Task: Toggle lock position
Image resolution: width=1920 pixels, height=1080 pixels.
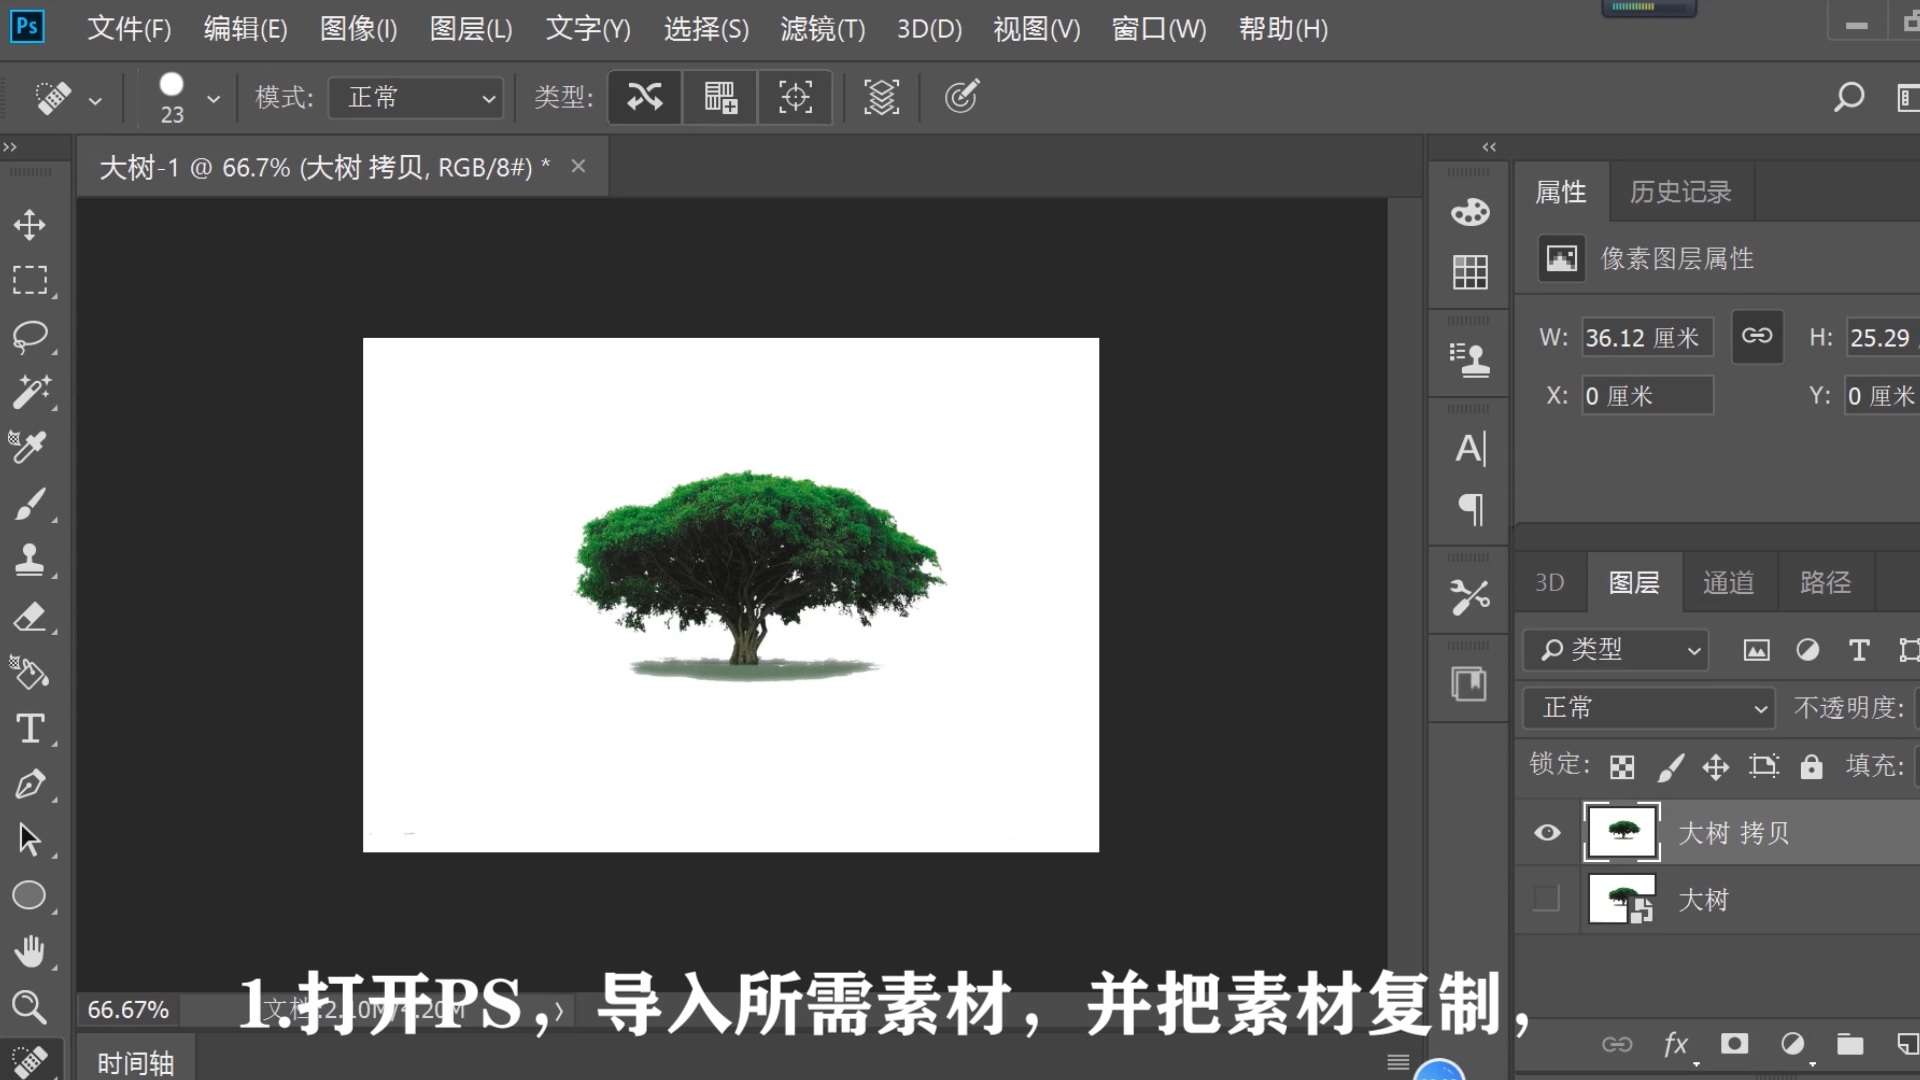Action: (x=1716, y=767)
